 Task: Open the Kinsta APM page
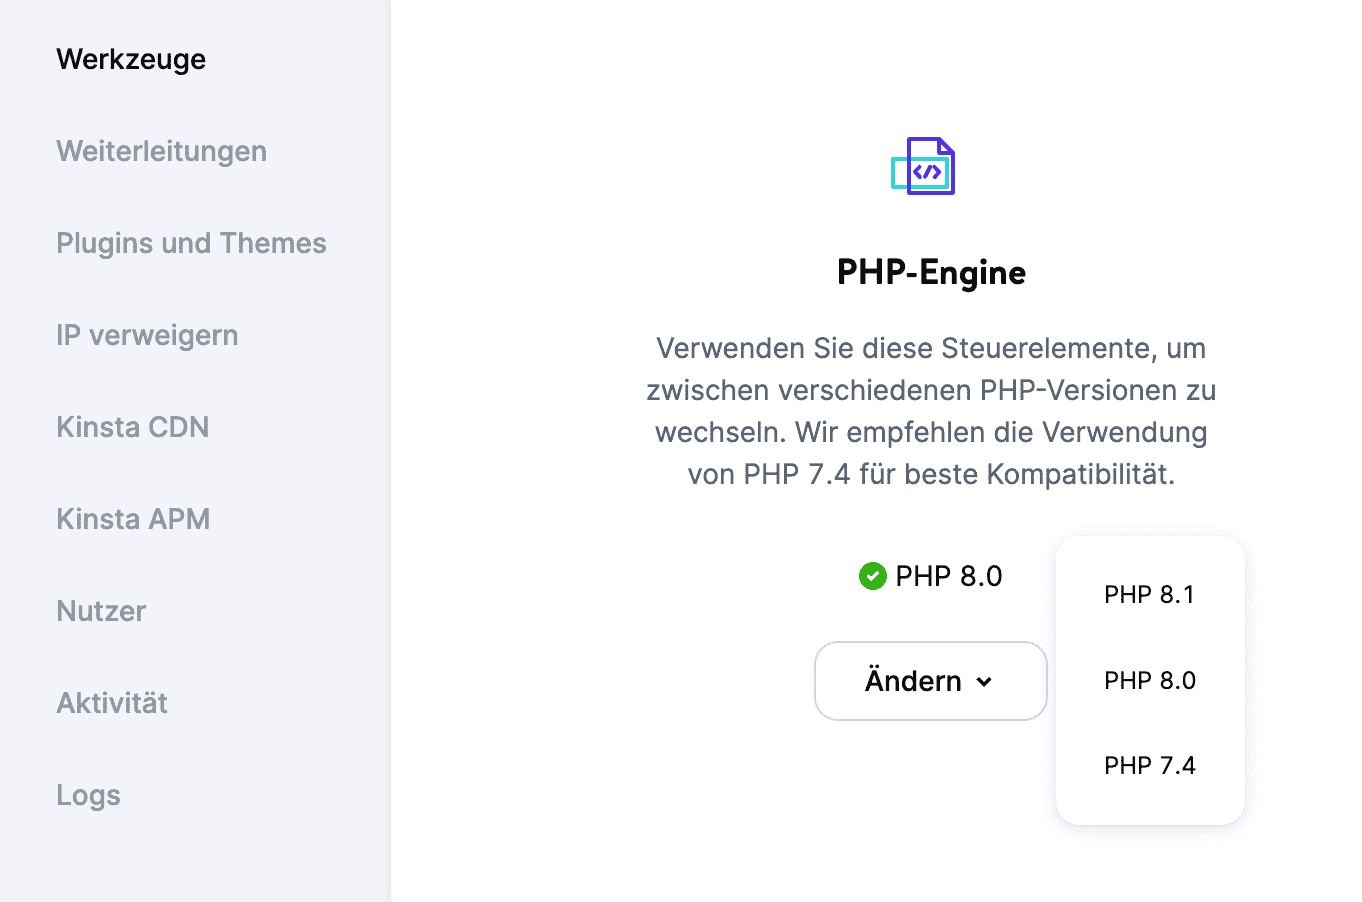tap(133, 520)
